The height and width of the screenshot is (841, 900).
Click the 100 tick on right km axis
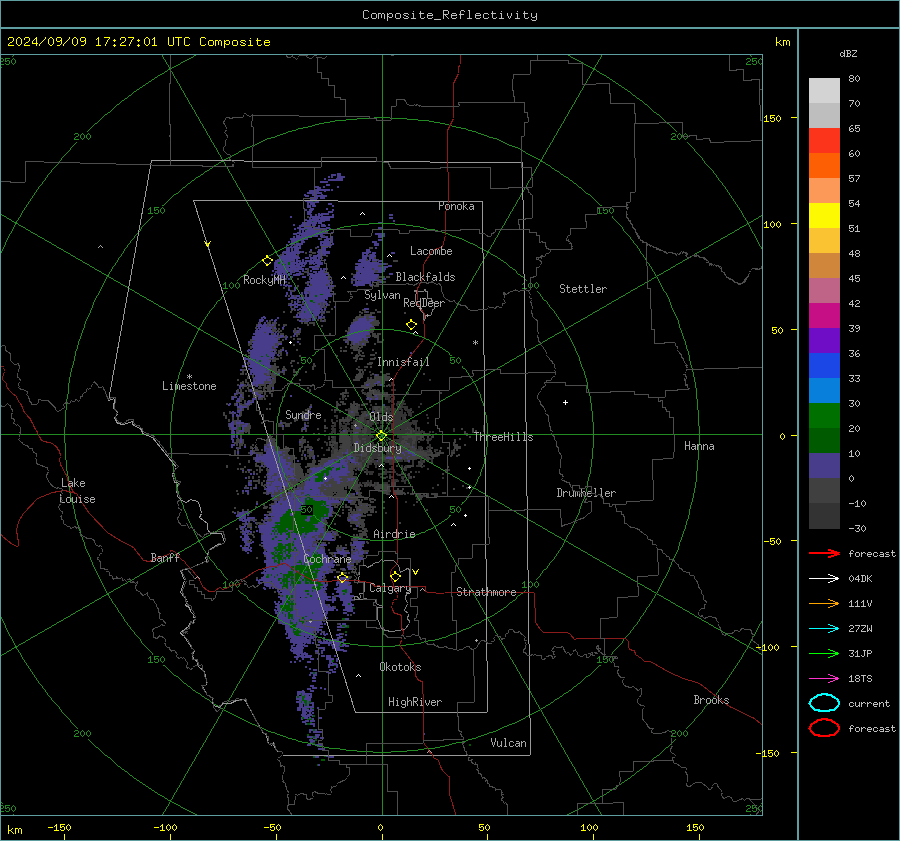point(772,224)
